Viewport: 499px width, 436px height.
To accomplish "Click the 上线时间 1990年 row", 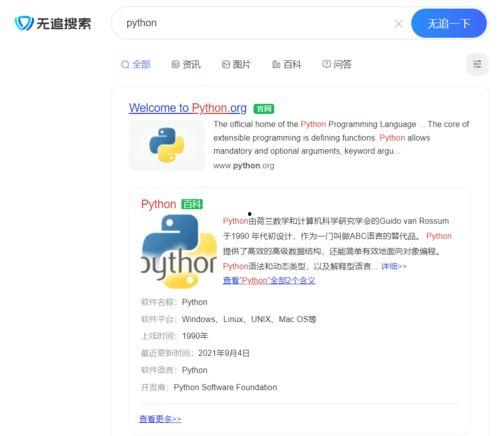I will pyautogui.click(x=175, y=336).
